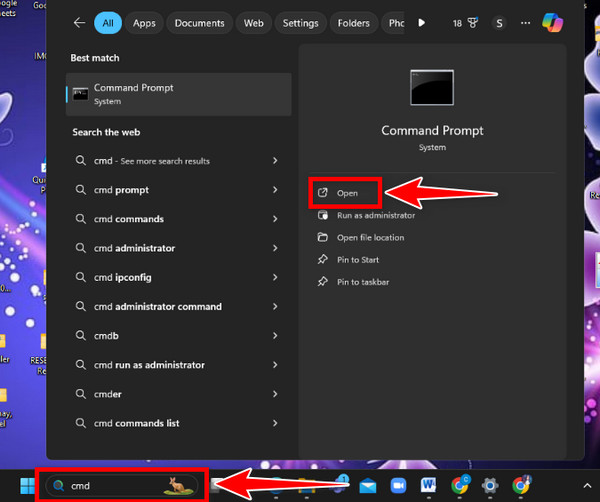600x502 pixels.
Task: Click the Open file location folder icon
Action: coord(323,237)
